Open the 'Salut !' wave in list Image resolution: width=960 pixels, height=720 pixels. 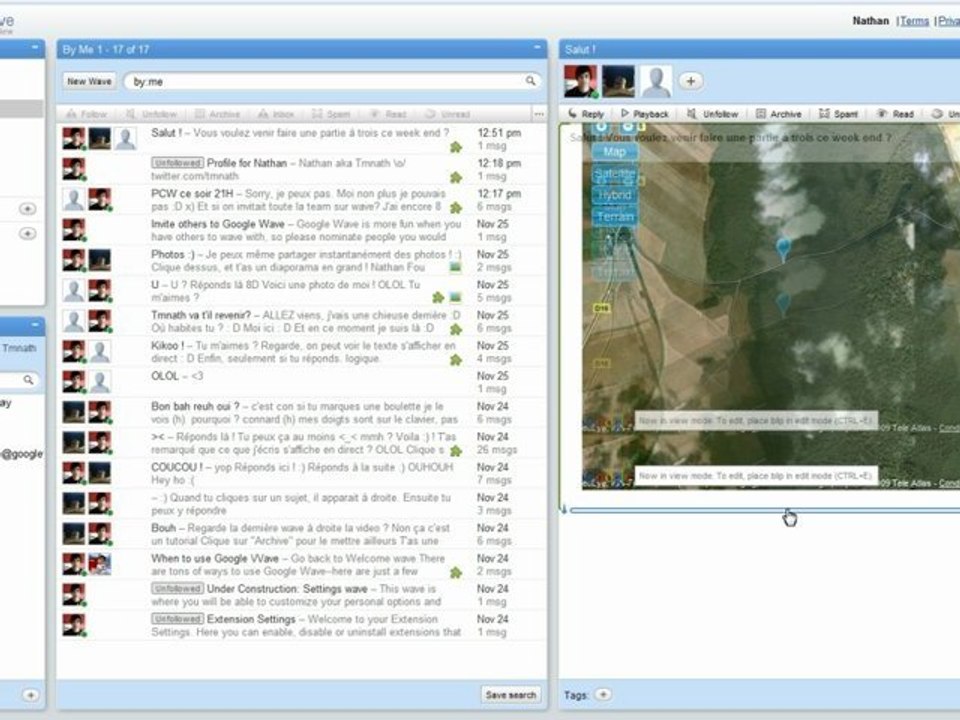301,139
